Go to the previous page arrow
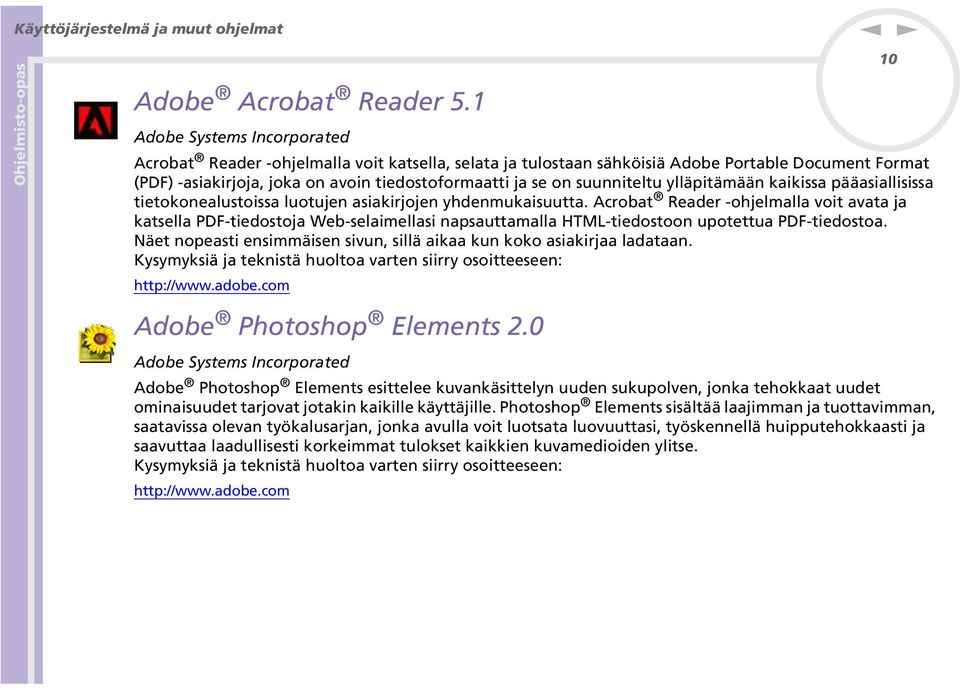 pyautogui.click(x=870, y=29)
